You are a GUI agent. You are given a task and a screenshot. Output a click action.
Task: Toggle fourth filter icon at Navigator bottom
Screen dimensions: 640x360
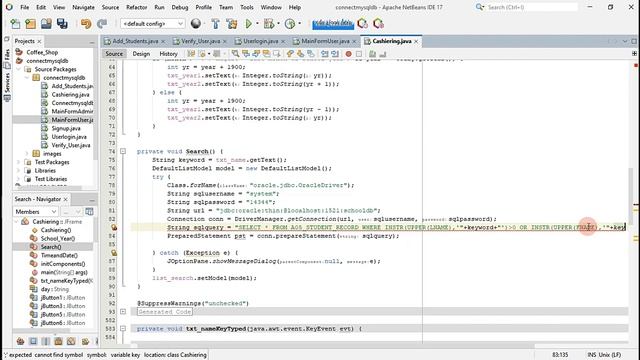[58, 341]
